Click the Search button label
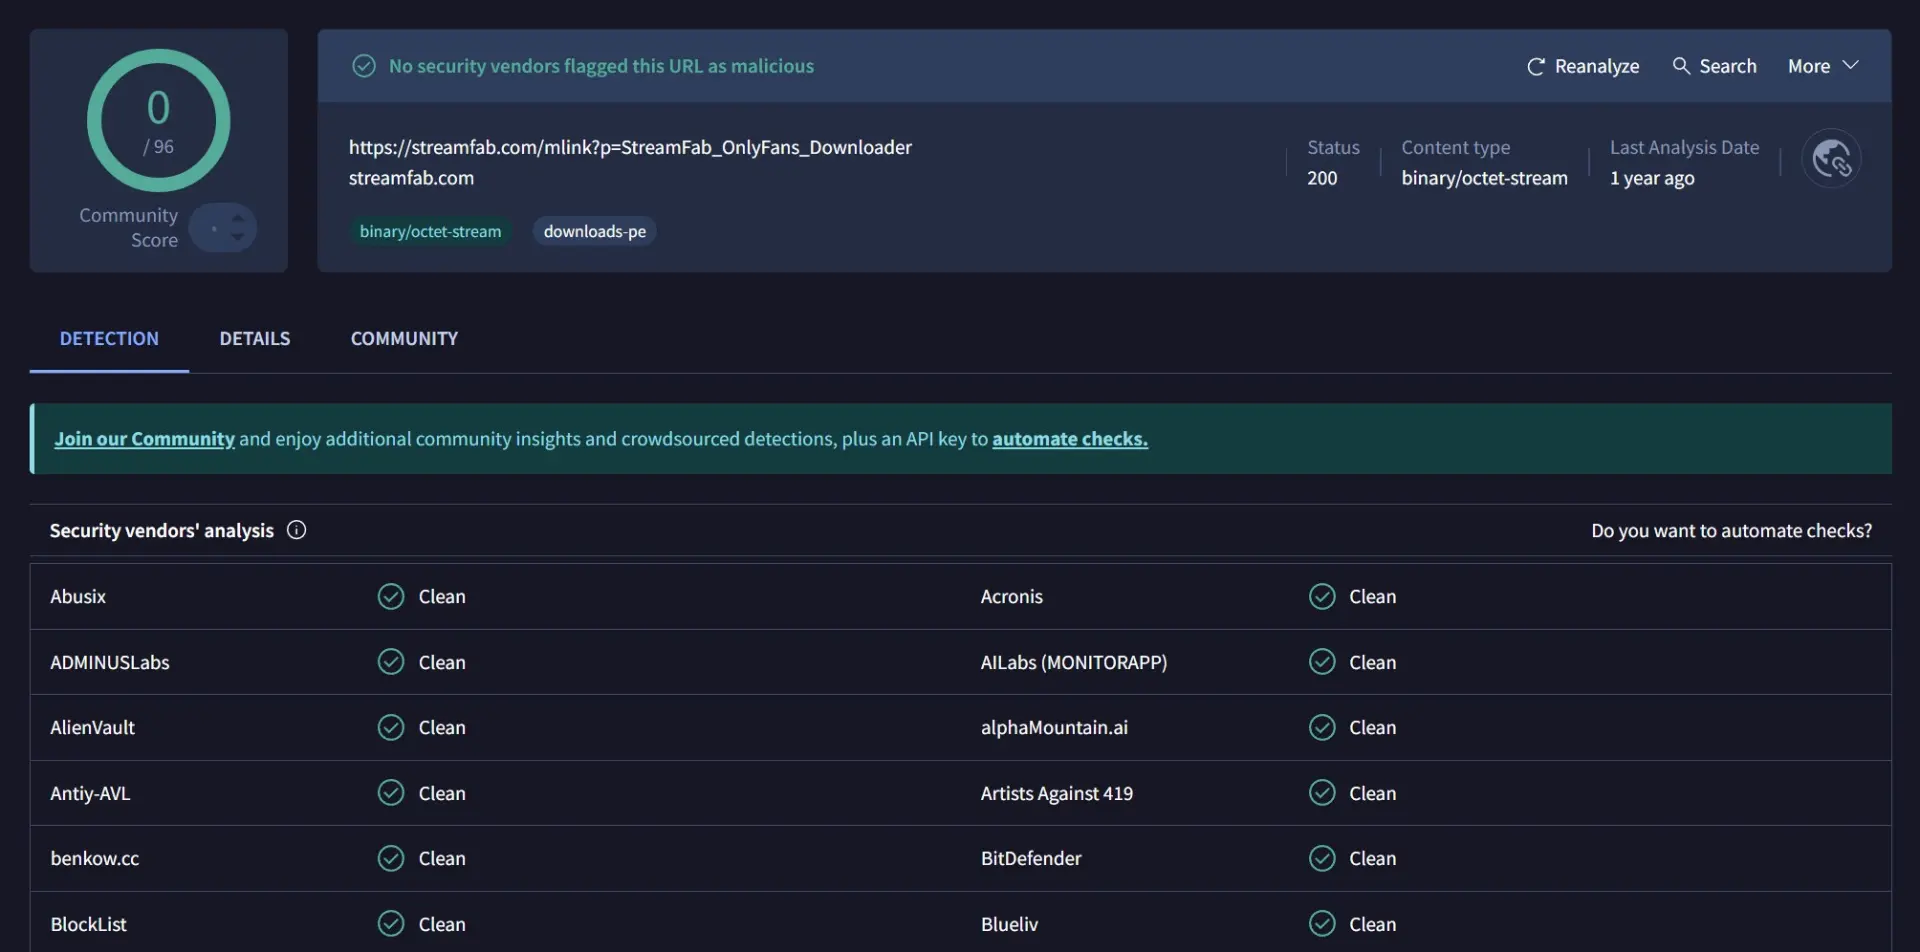1920x952 pixels. tap(1728, 66)
